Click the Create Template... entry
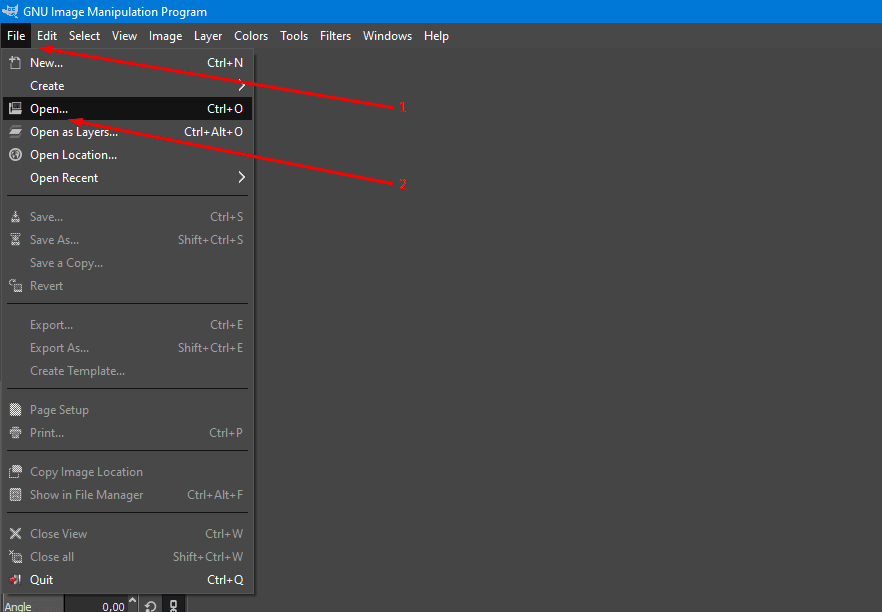 (127, 371)
